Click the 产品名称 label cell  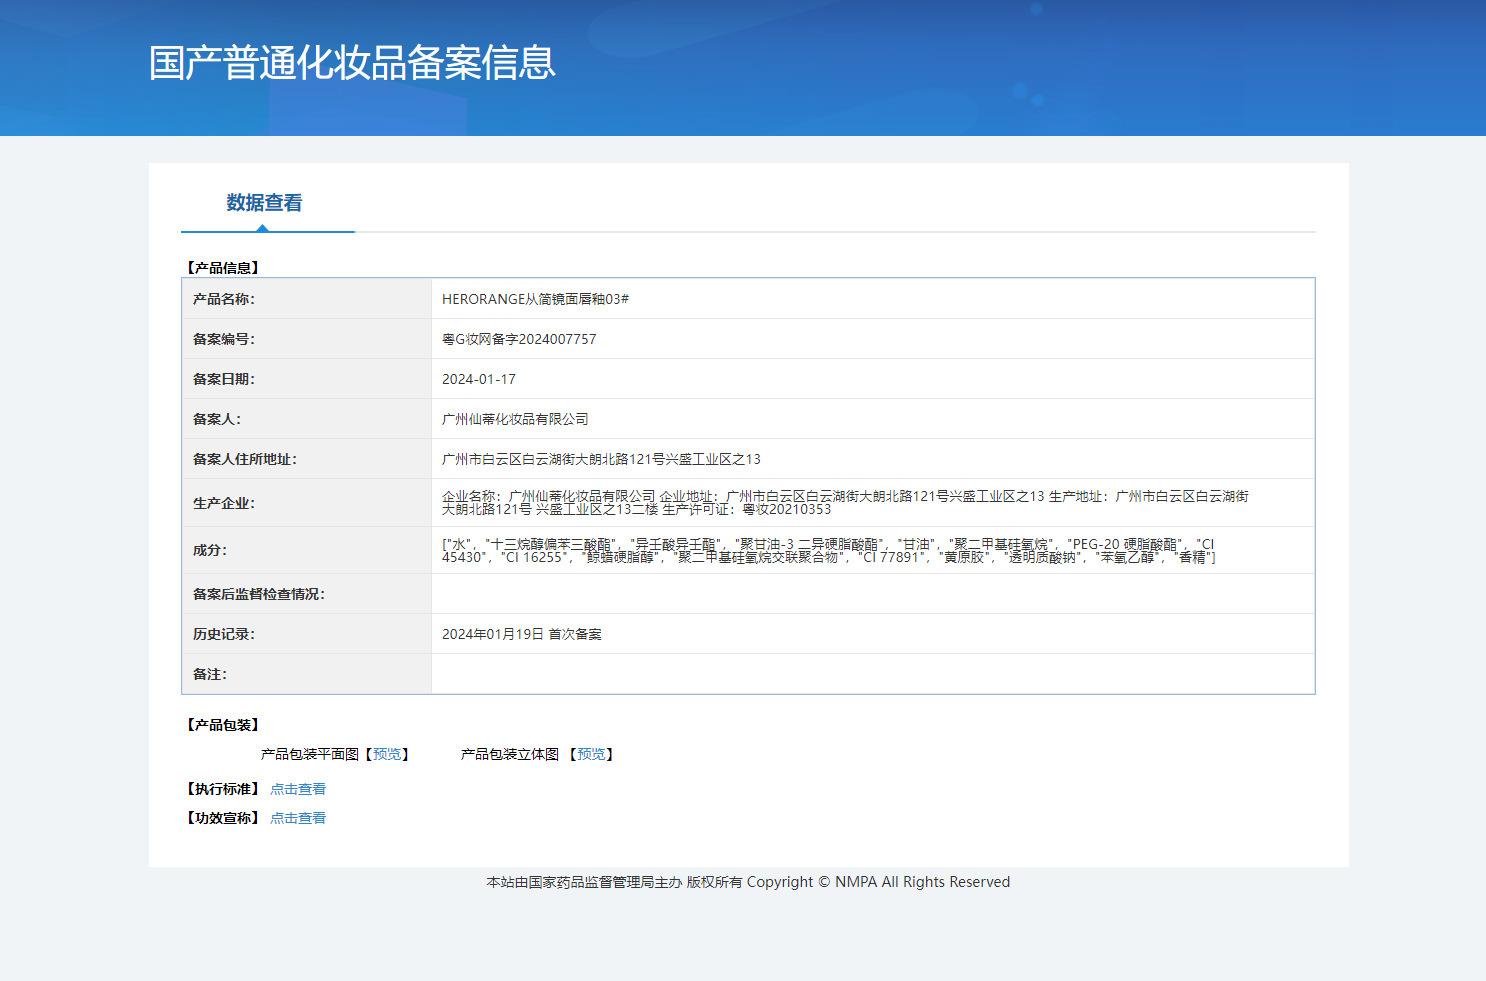[x=306, y=299]
